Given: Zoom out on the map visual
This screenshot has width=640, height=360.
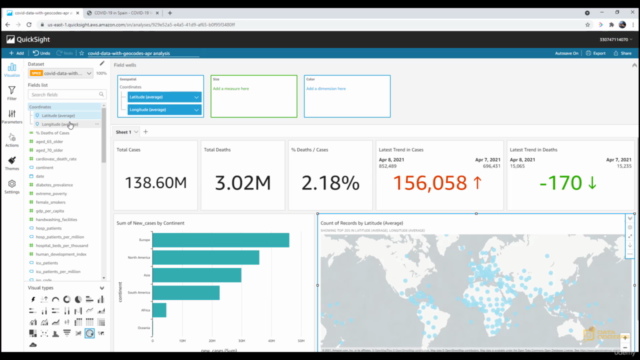Looking at the screenshot, I should [x=625, y=347].
